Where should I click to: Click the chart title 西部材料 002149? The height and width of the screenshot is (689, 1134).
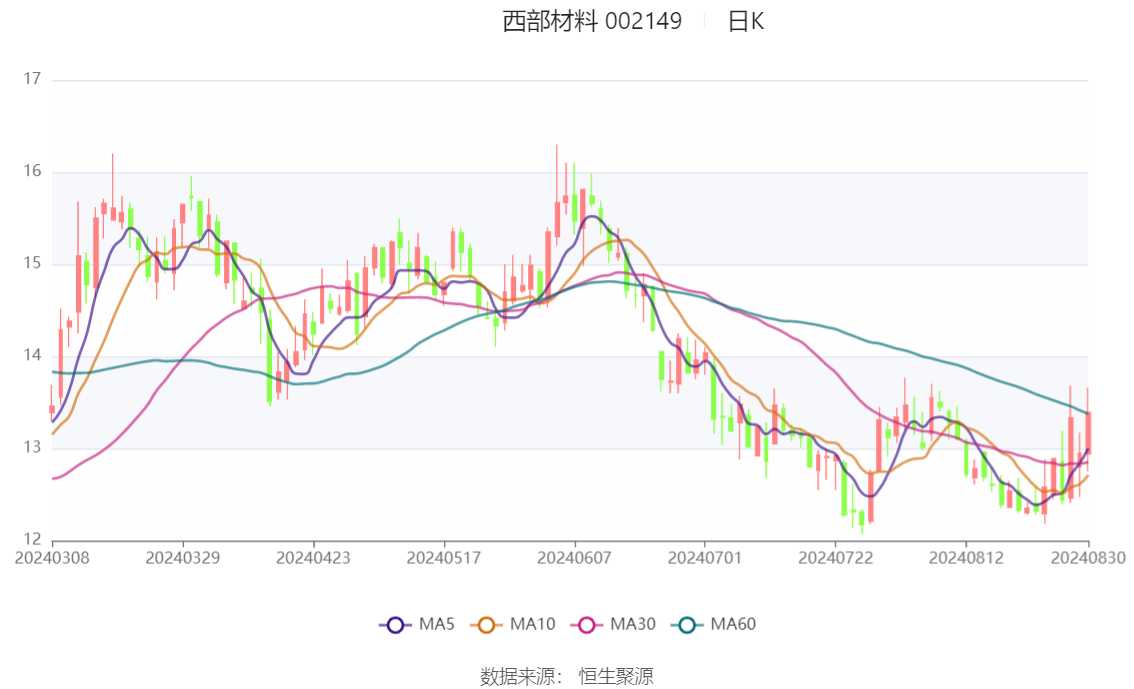click(x=592, y=21)
